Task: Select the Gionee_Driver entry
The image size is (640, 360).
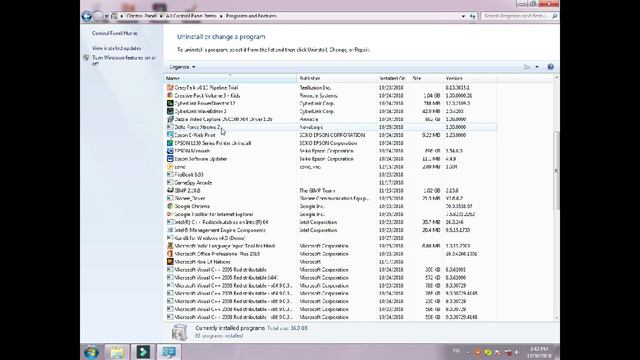Action: pos(189,198)
